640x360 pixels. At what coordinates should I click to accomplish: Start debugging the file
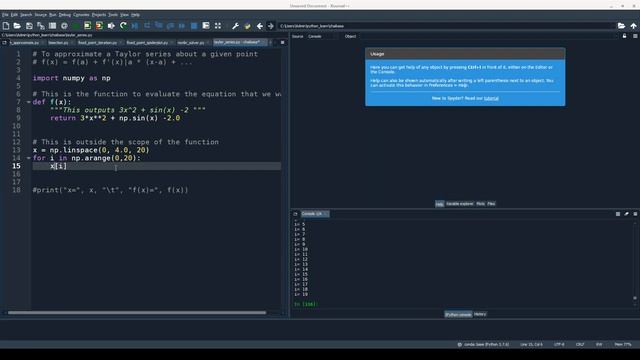(x=135, y=26)
